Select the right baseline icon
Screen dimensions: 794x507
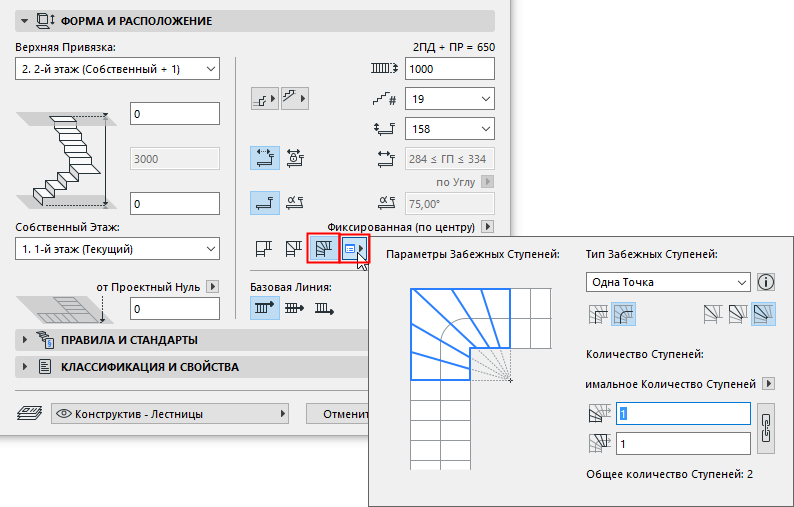pos(324,308)
